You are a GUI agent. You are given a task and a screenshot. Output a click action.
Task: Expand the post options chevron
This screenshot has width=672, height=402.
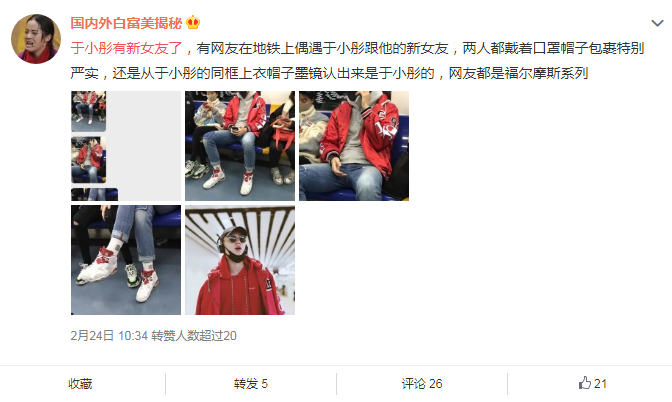(657, 23)
